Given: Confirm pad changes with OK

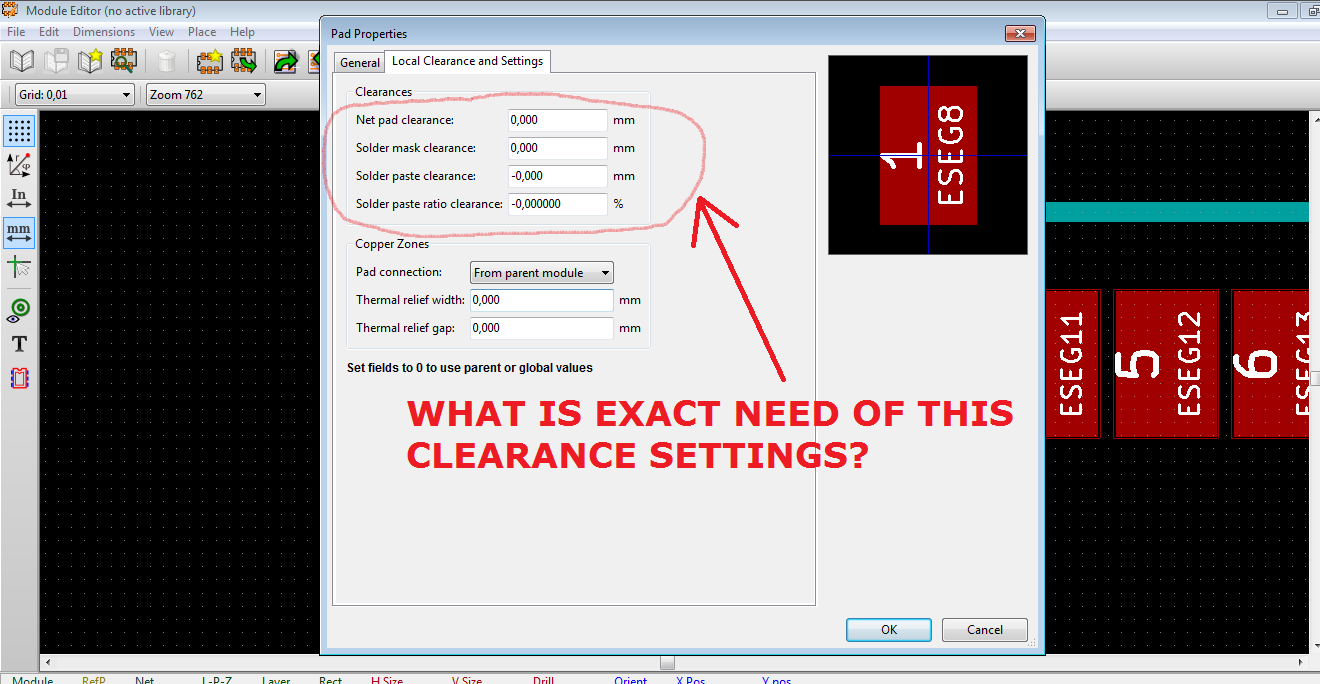Looking at the screenshot, I should click(888, 629).
